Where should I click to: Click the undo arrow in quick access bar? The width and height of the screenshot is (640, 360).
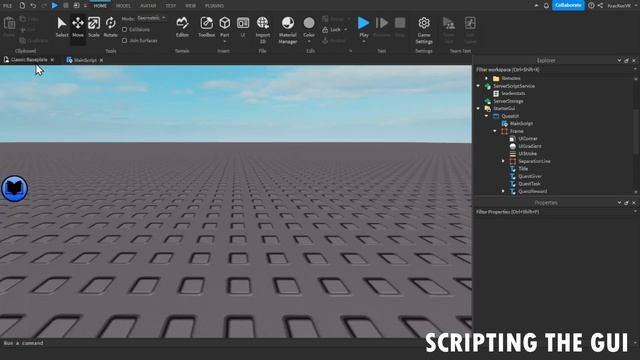coord(33,6)
